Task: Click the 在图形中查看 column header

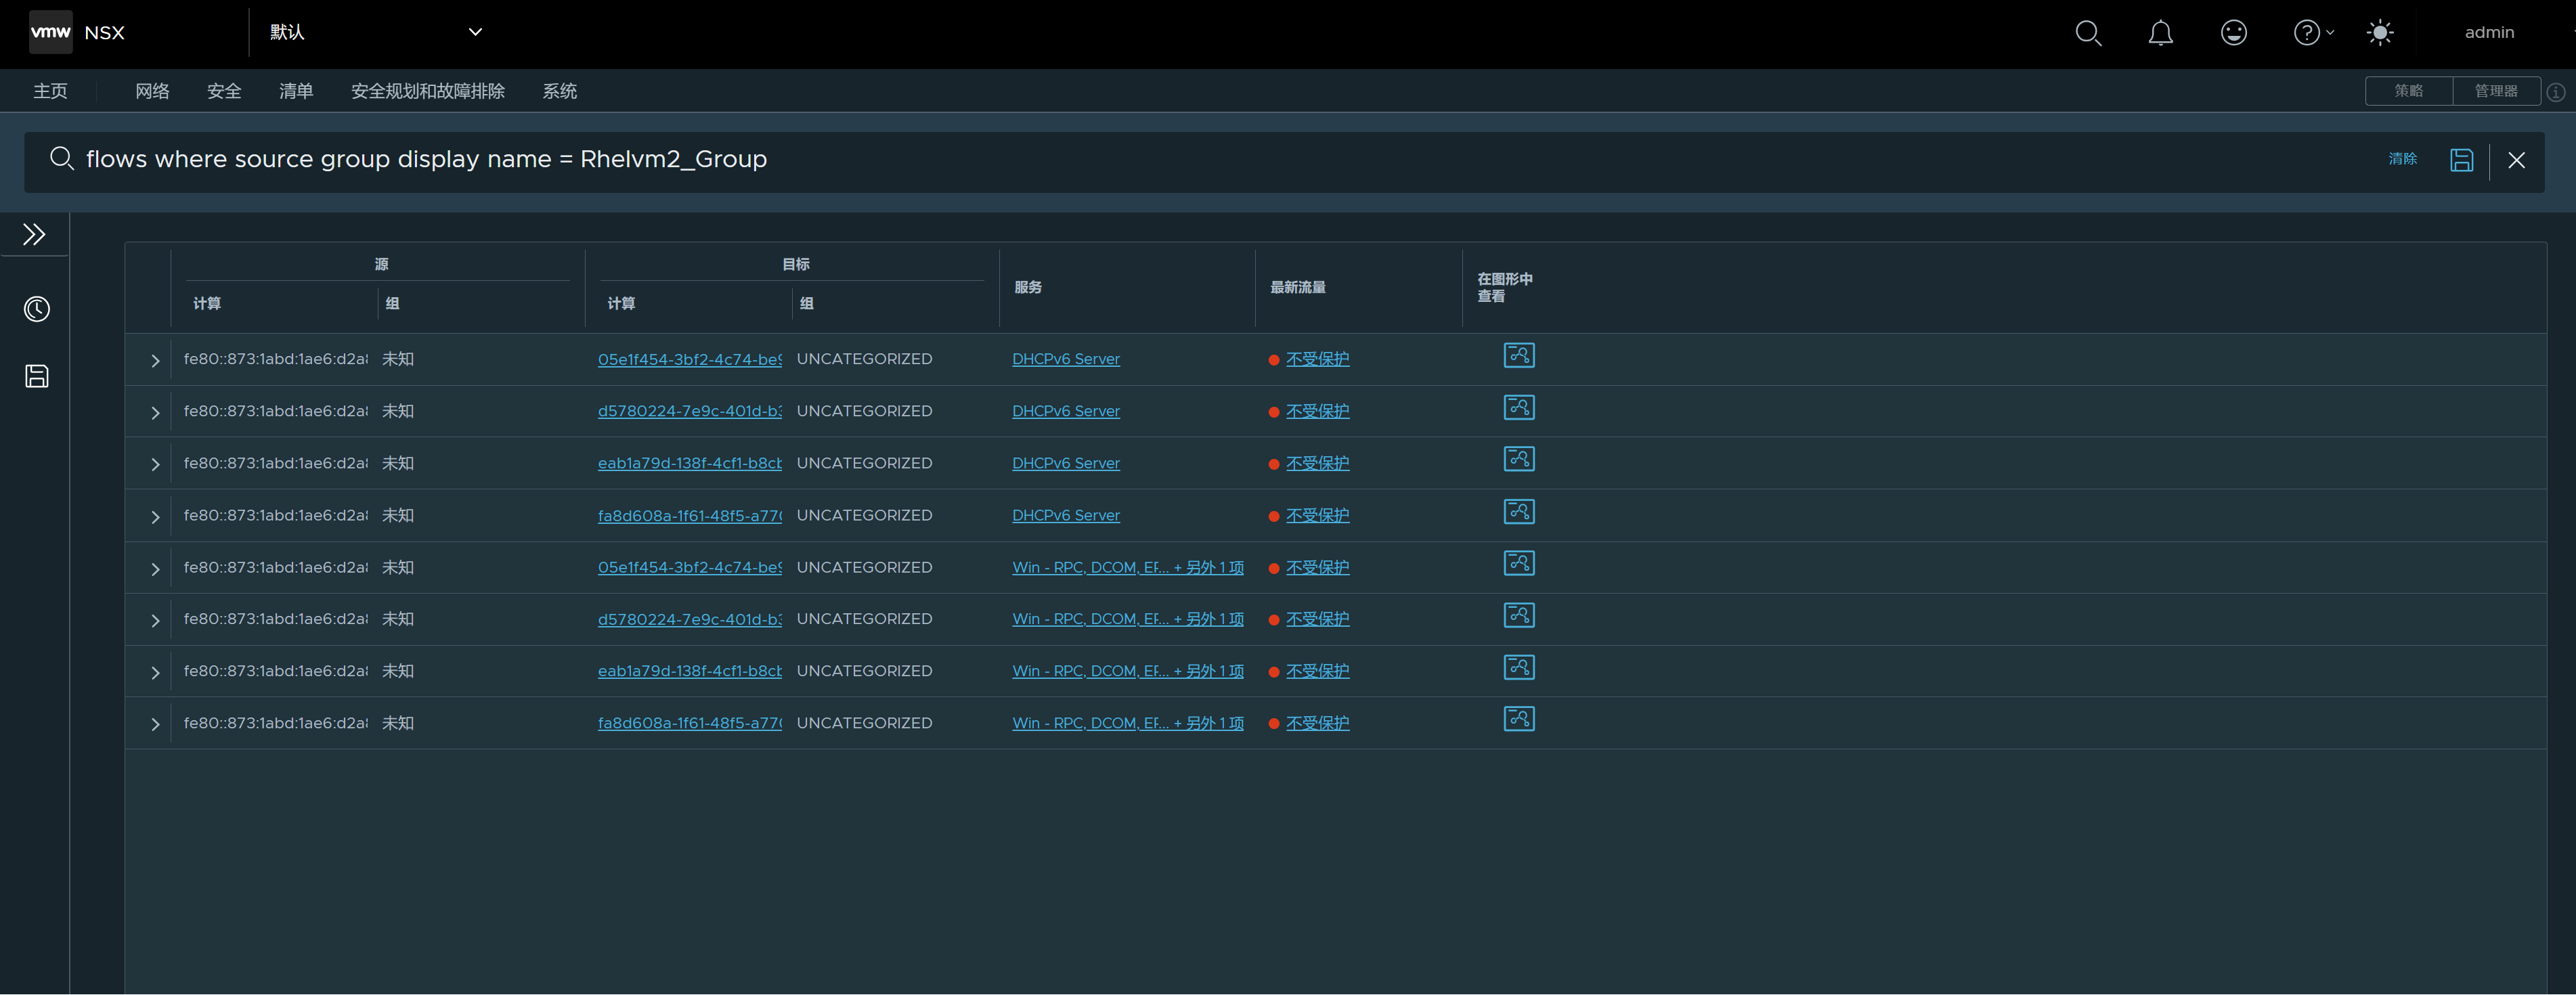Action: coord(1504,287)
